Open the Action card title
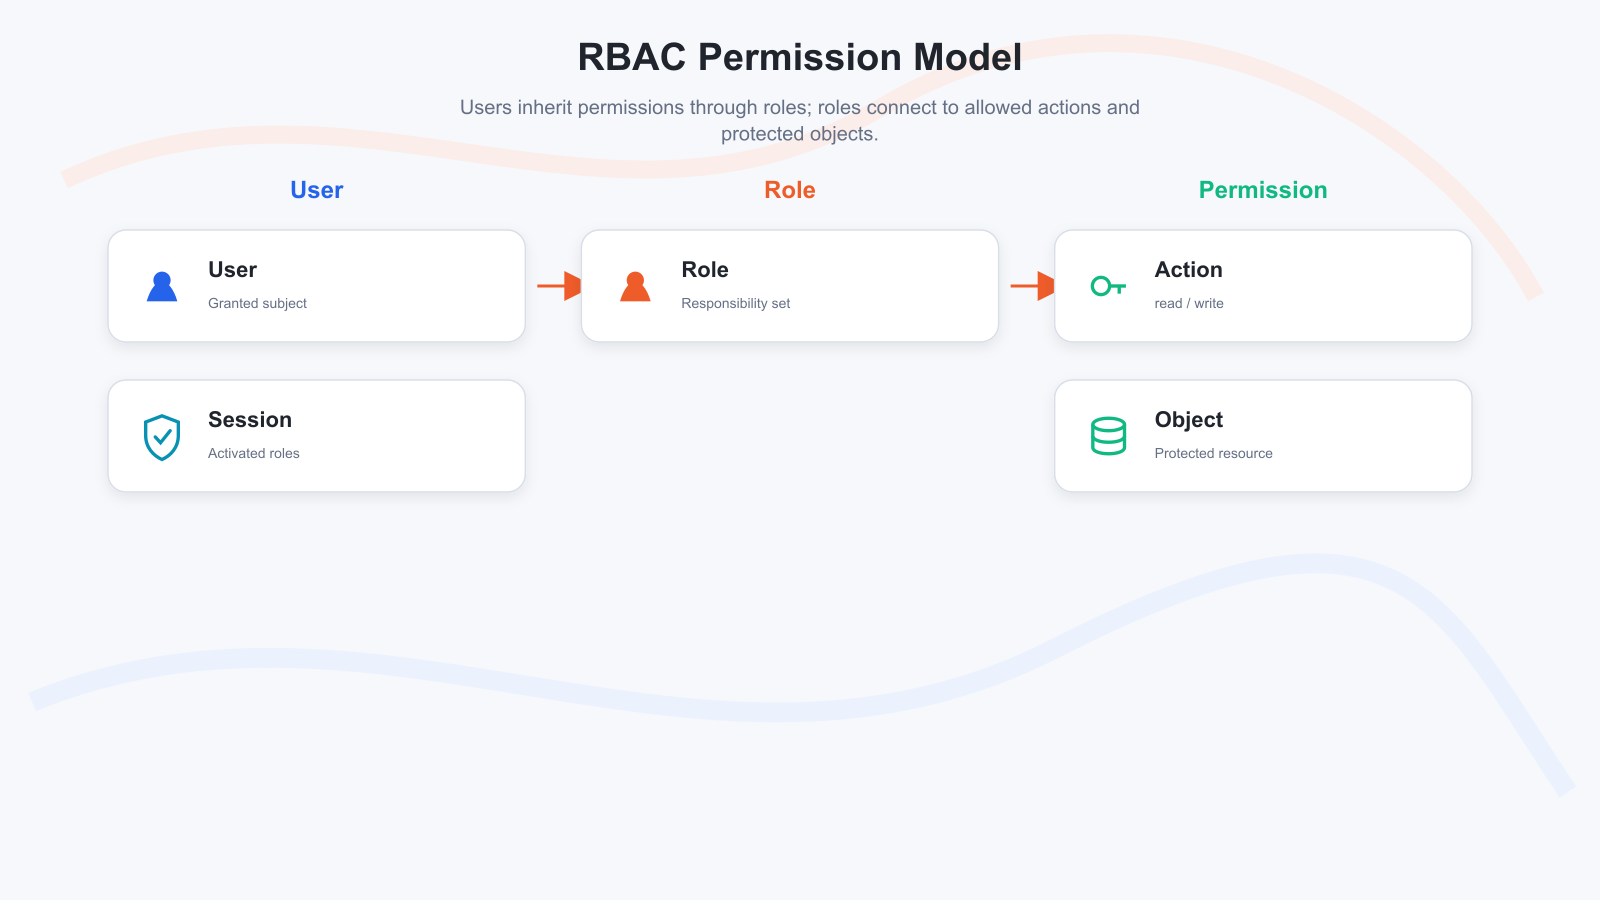The image size is (1600, 900). pos(1189,270)
